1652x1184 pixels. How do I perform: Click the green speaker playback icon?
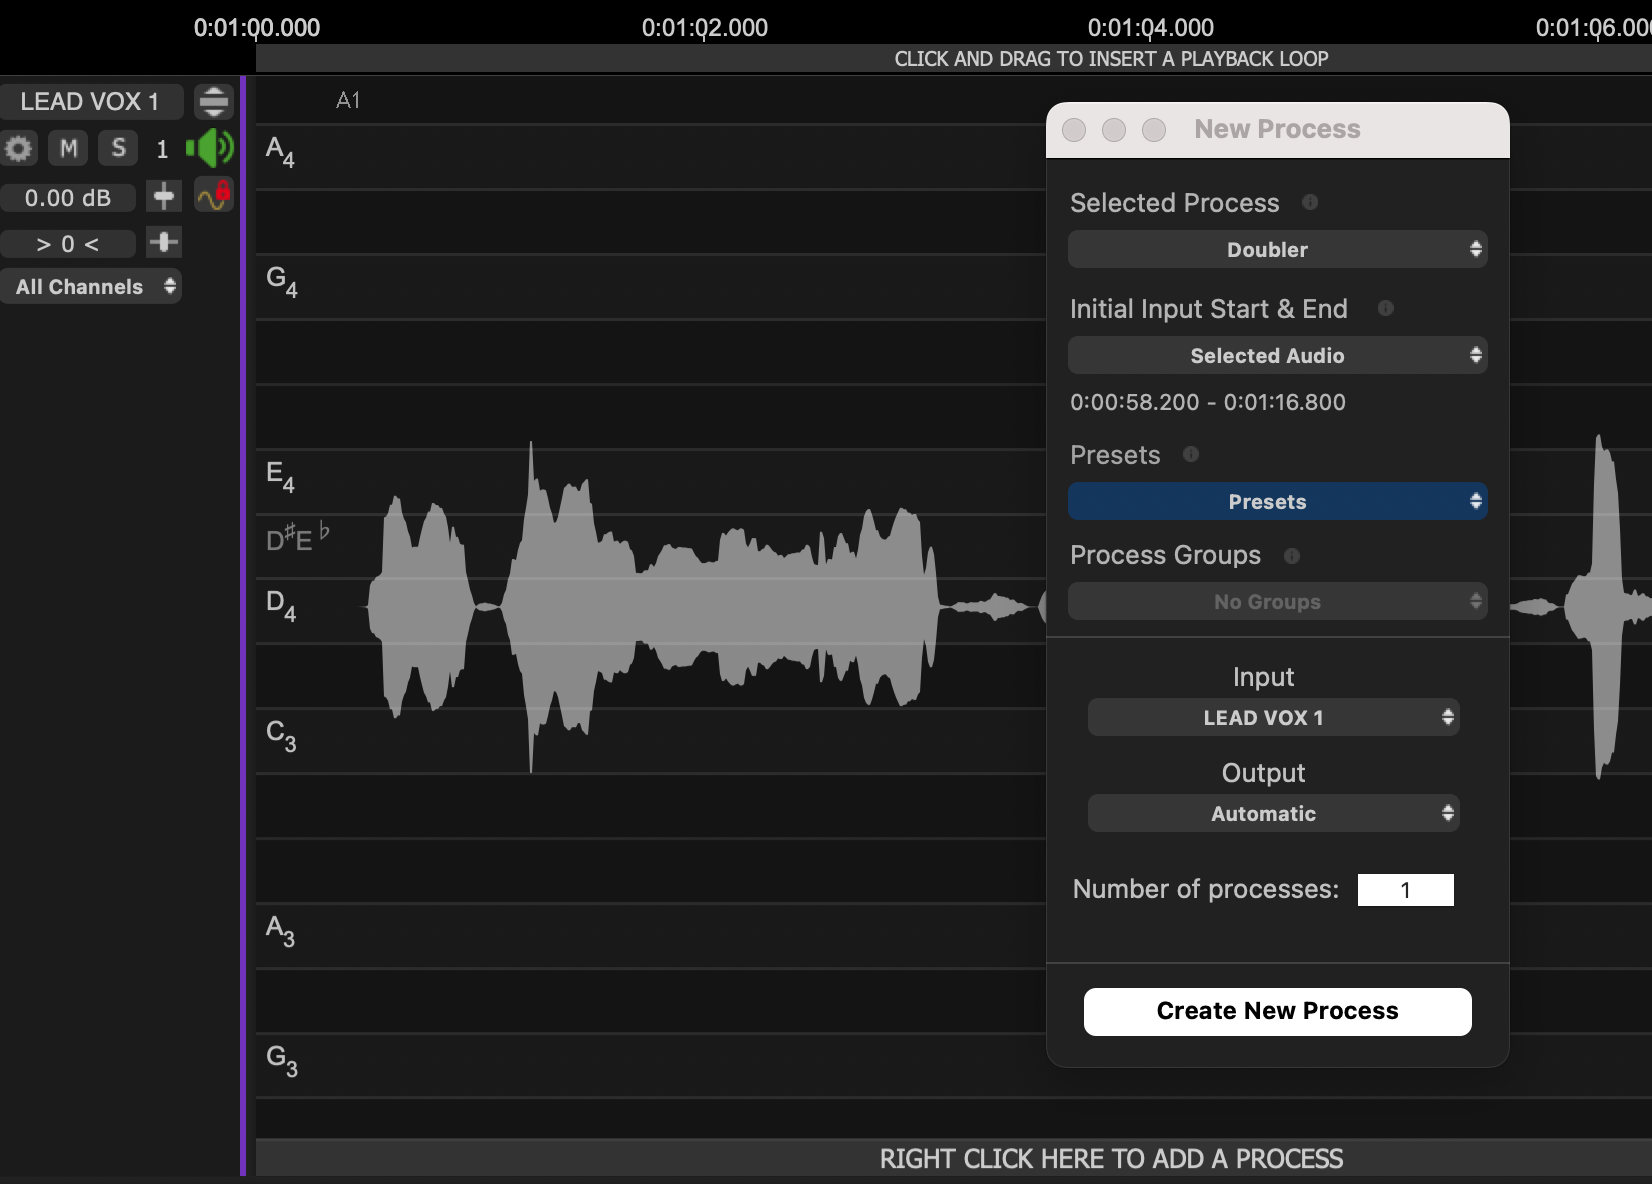211,149
